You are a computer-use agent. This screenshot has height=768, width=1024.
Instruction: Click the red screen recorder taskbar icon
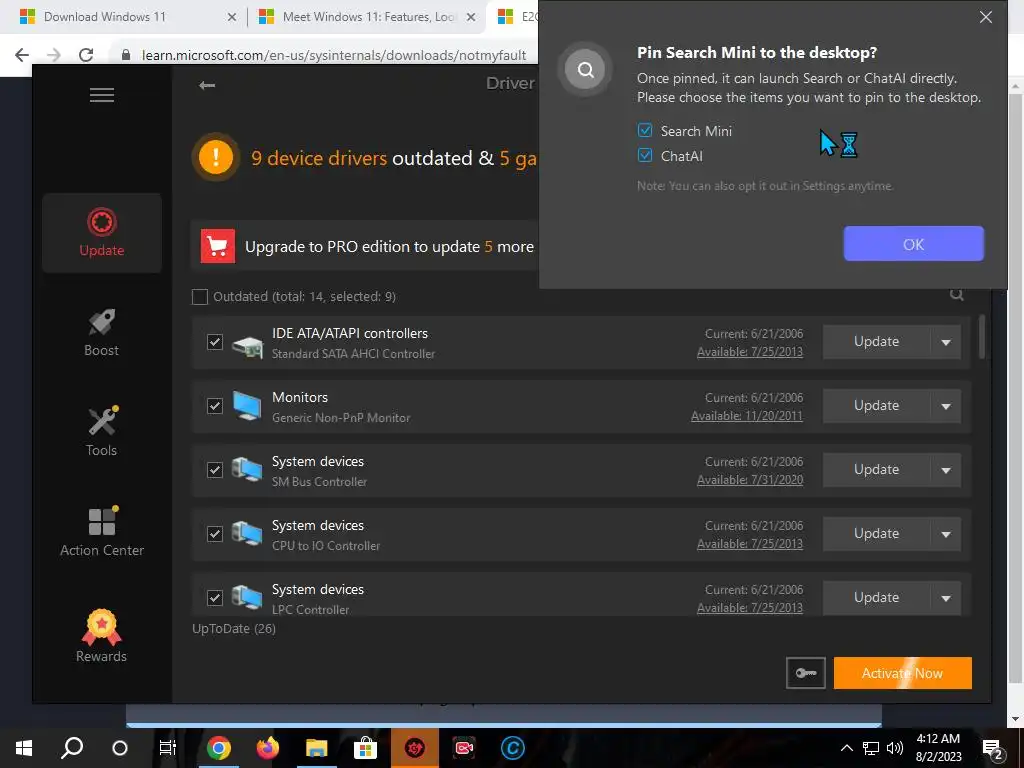coord(464,748)
